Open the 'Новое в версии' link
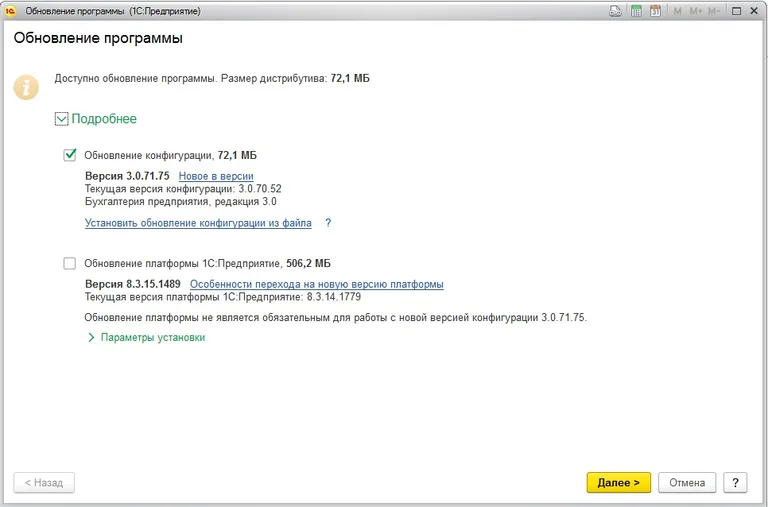Screen dimensions: 768x507 [216, 176]
